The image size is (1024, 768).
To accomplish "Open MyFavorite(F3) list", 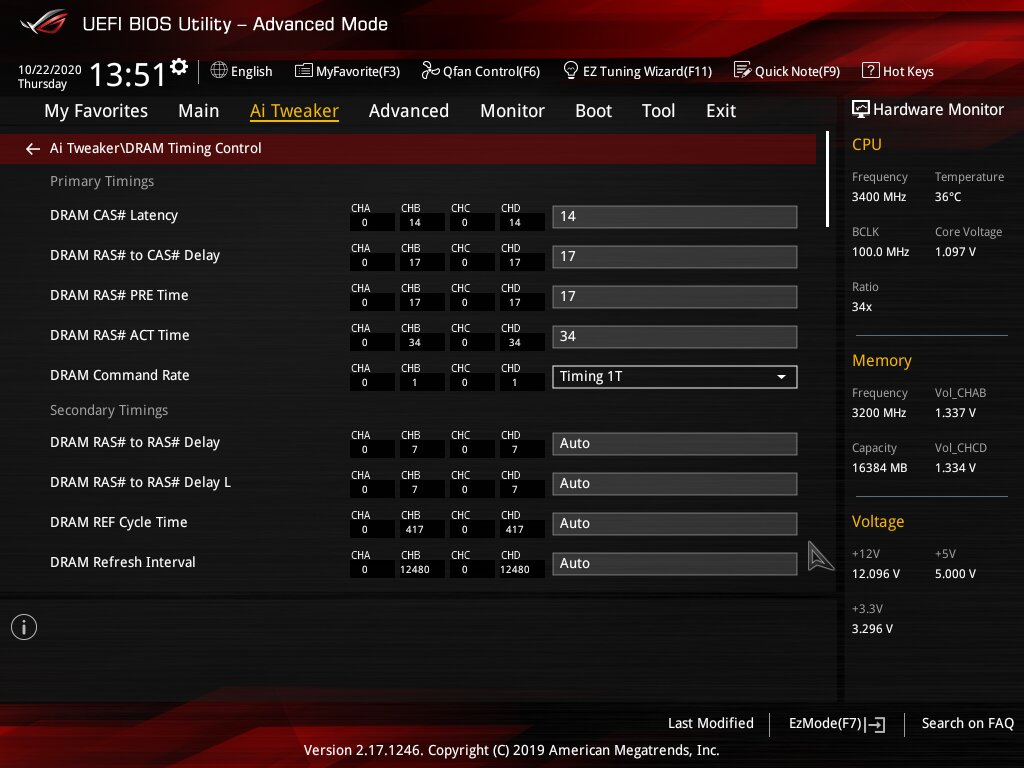I will click(x=347, y=71).
